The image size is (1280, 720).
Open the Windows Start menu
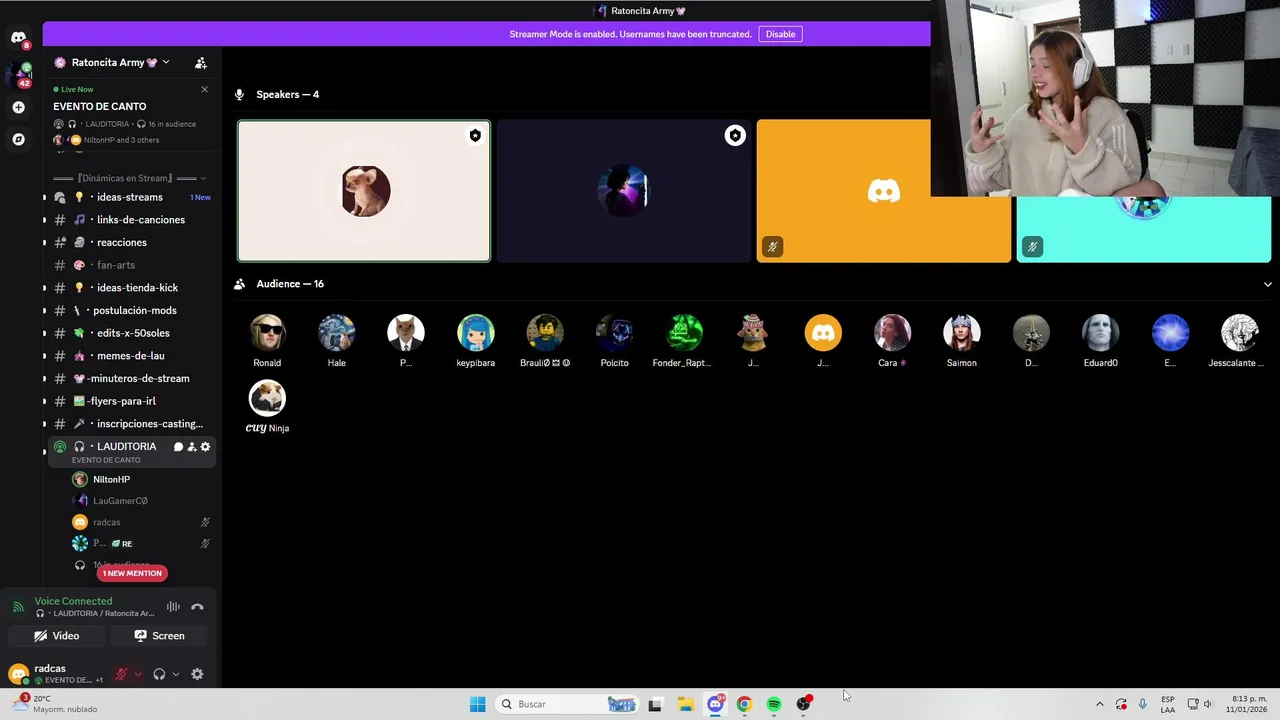[478, 704]
